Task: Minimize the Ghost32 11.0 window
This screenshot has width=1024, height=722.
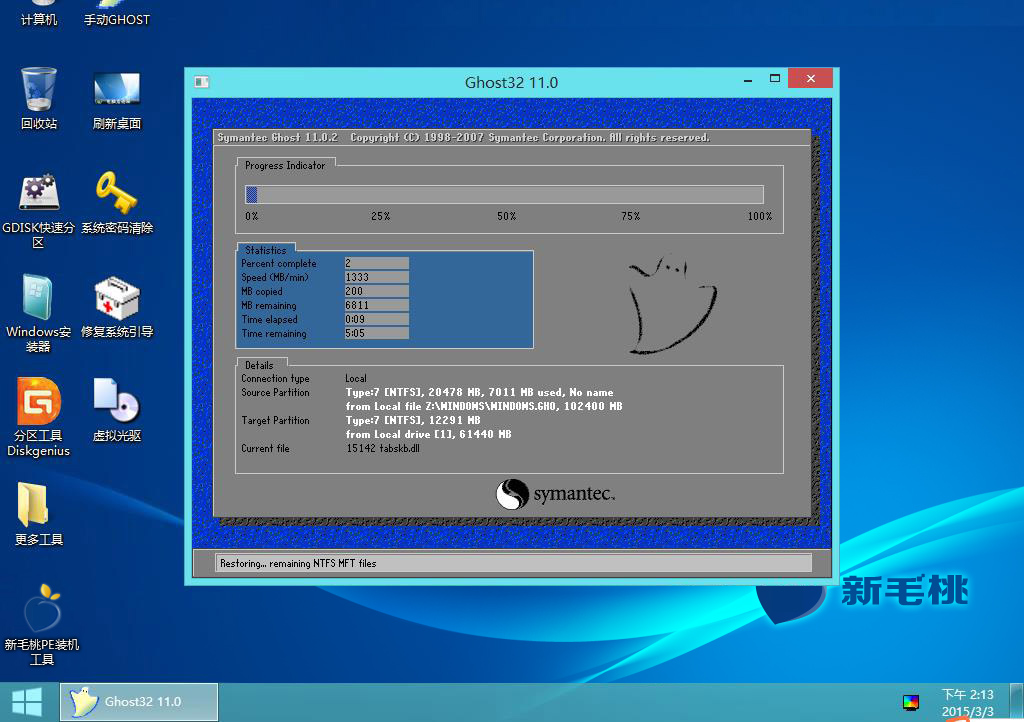Action: coord(748,80)
